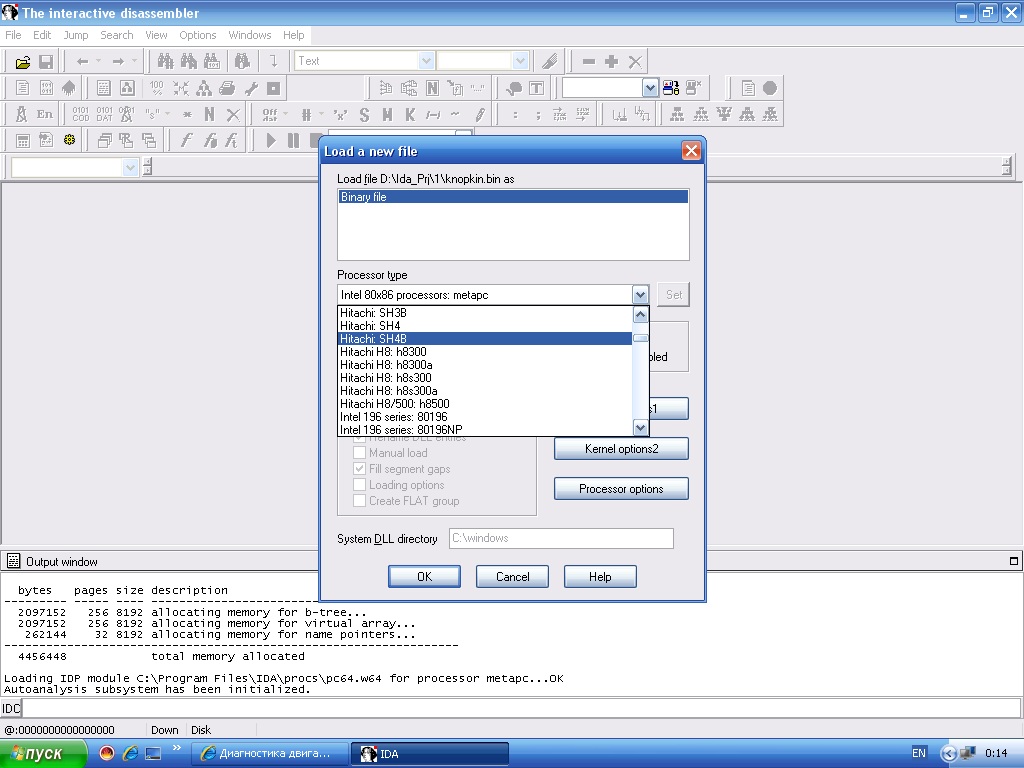Click the Save floppy disk icon

pyautogui.click(x=45, y=62)
